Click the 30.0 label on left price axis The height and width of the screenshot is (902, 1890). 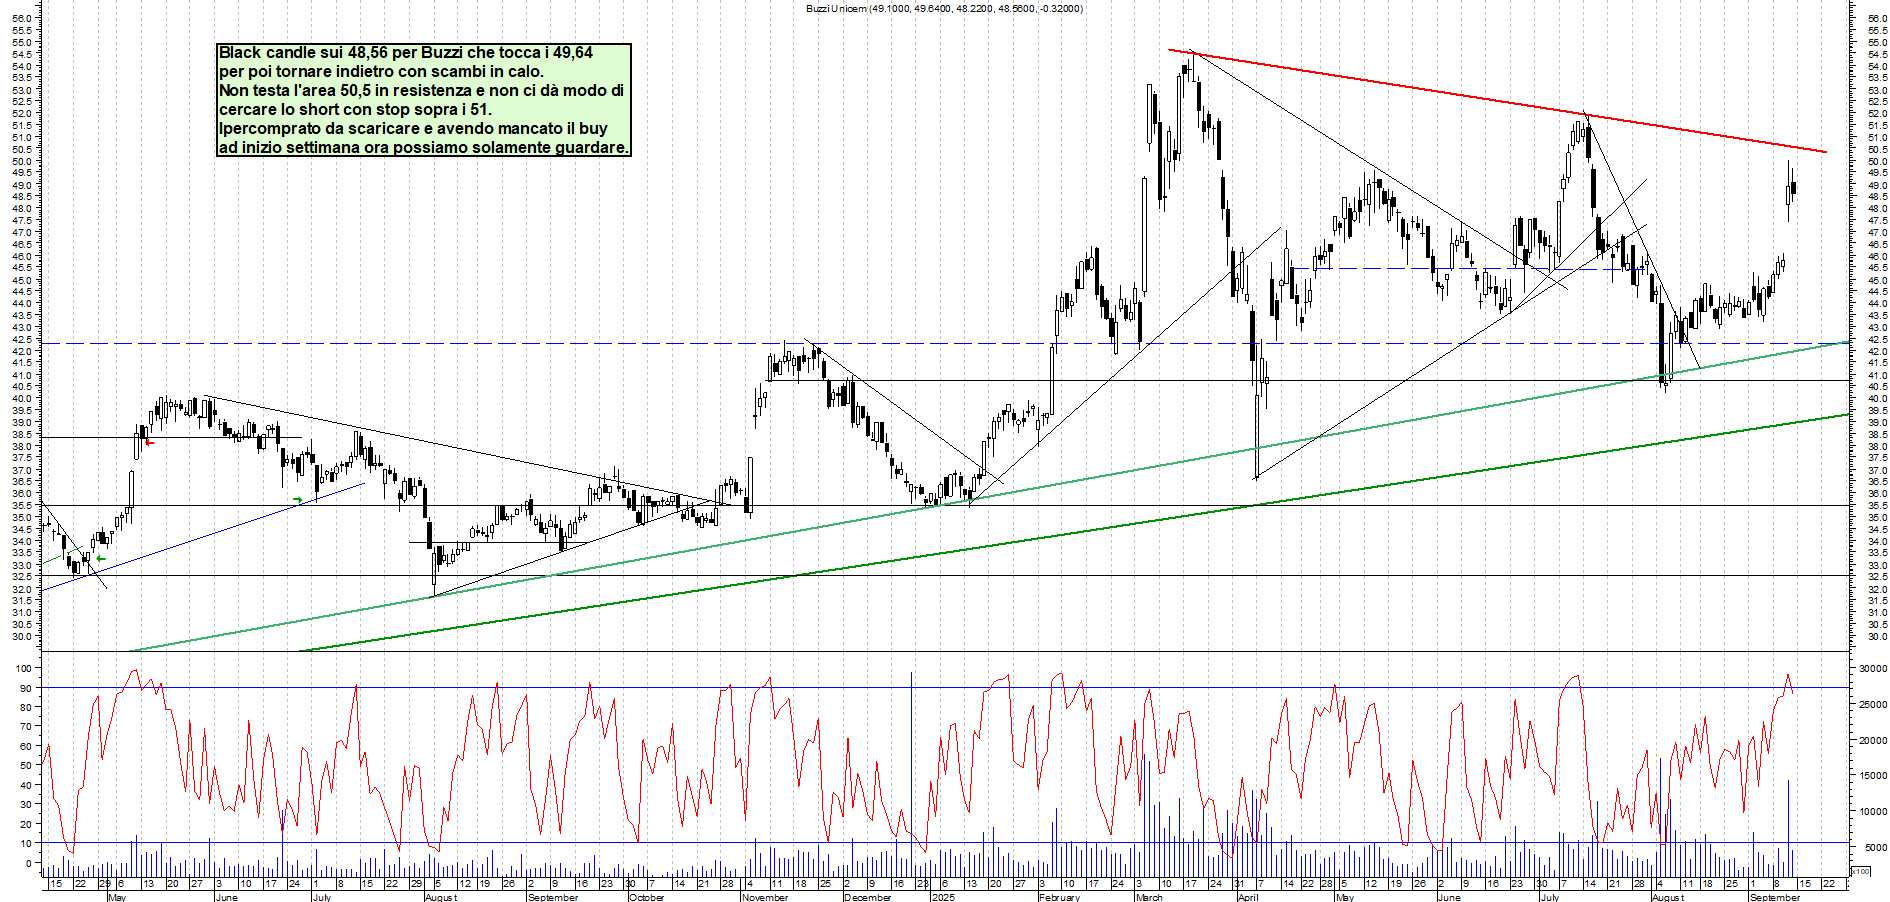coord(24,636)
